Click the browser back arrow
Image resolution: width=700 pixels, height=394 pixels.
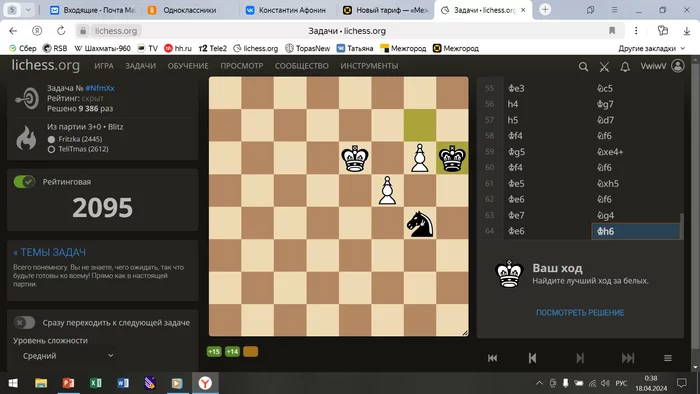13,31
